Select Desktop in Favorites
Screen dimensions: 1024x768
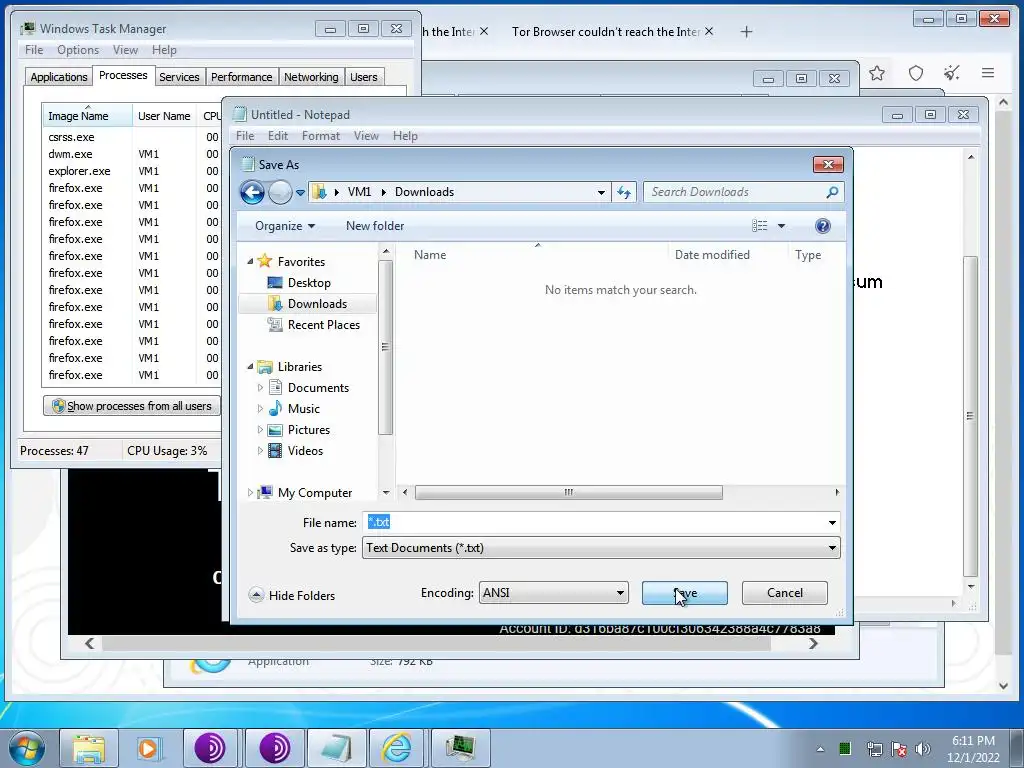(309, 283)
